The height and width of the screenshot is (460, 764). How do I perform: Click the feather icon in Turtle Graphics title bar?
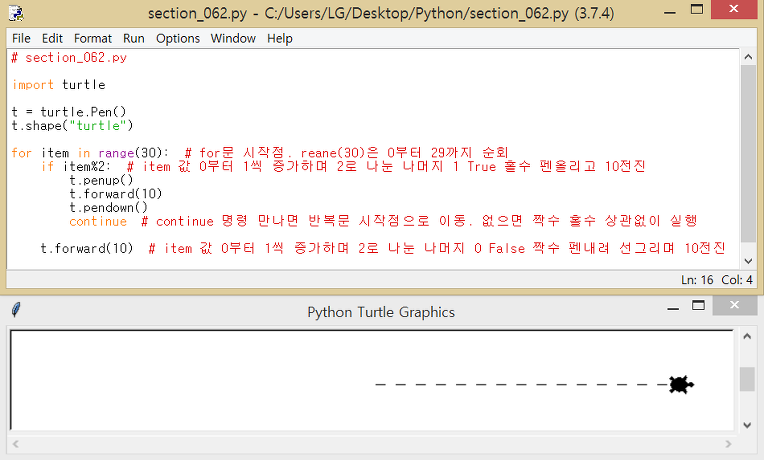[x=16, y=309]
